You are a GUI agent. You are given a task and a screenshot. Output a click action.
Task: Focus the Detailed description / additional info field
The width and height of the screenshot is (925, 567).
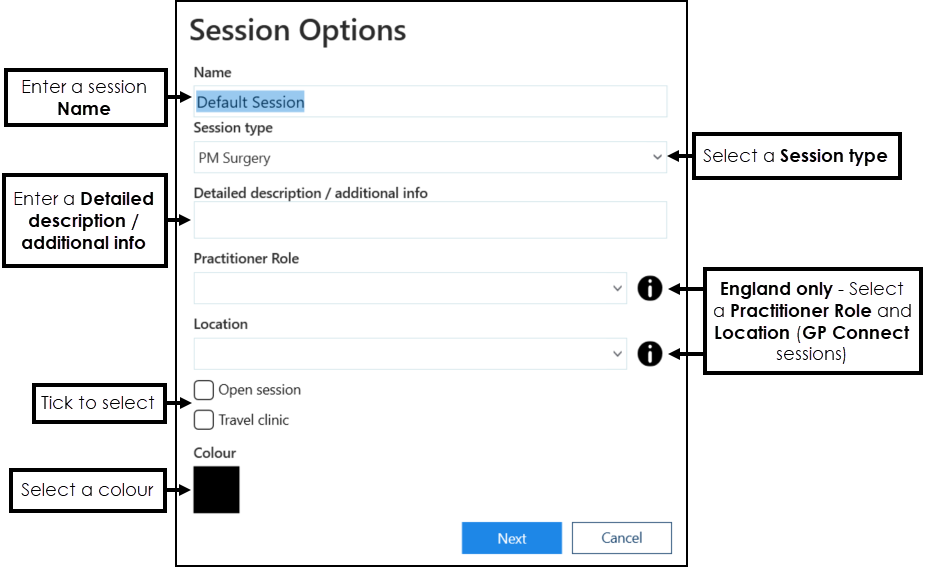pos(430,220)
